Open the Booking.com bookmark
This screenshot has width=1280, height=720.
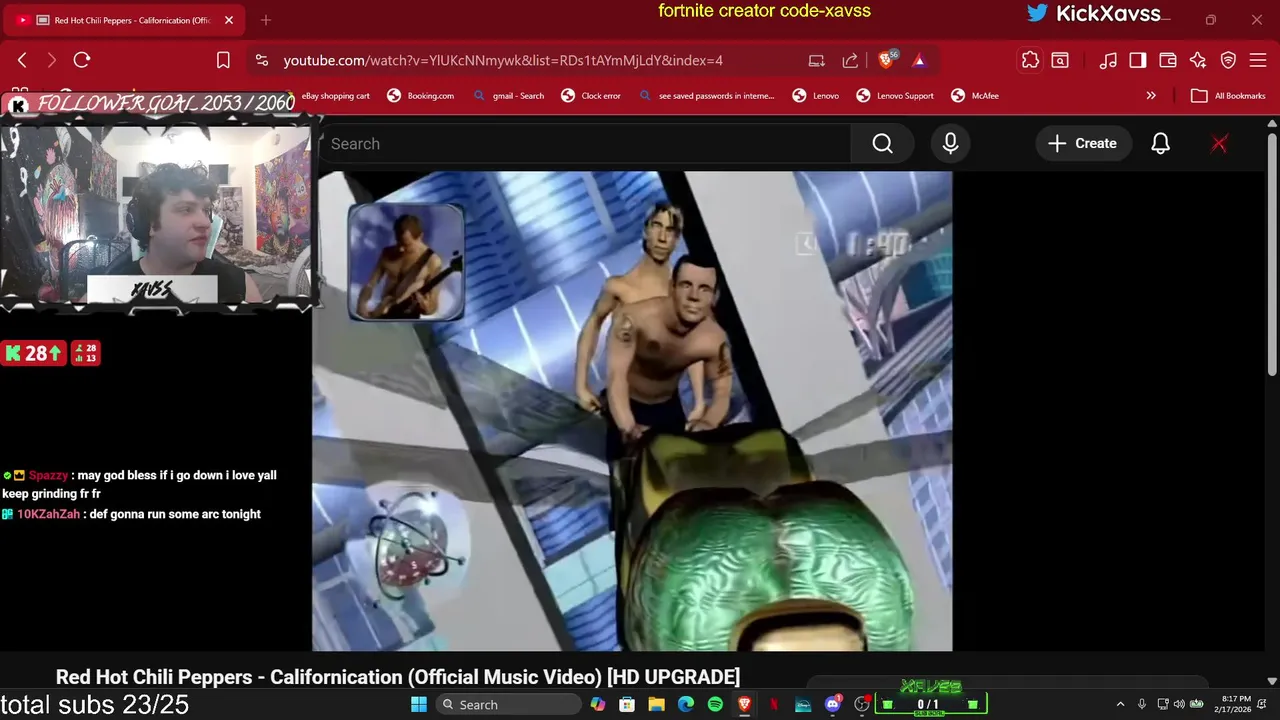tap(420, 96)
